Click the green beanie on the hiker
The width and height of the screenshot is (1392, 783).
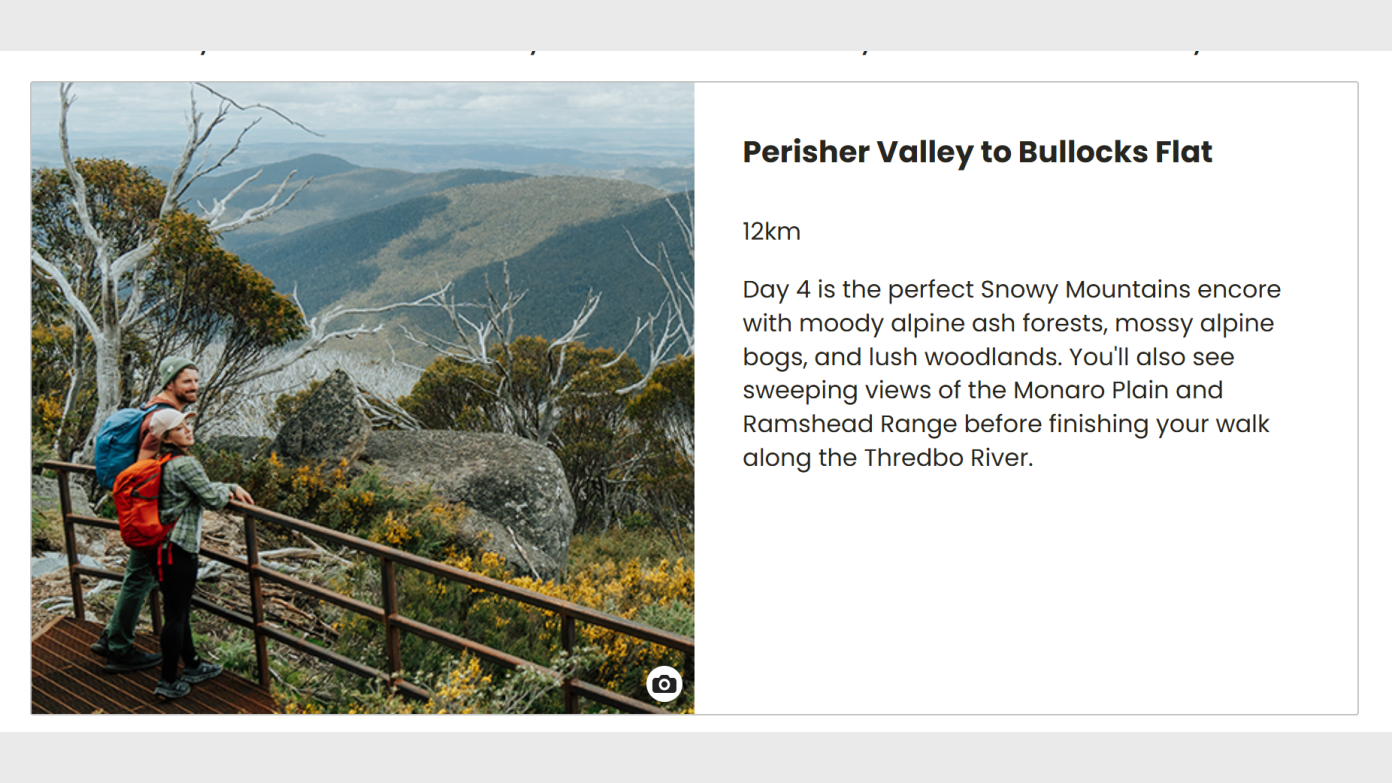176,368
